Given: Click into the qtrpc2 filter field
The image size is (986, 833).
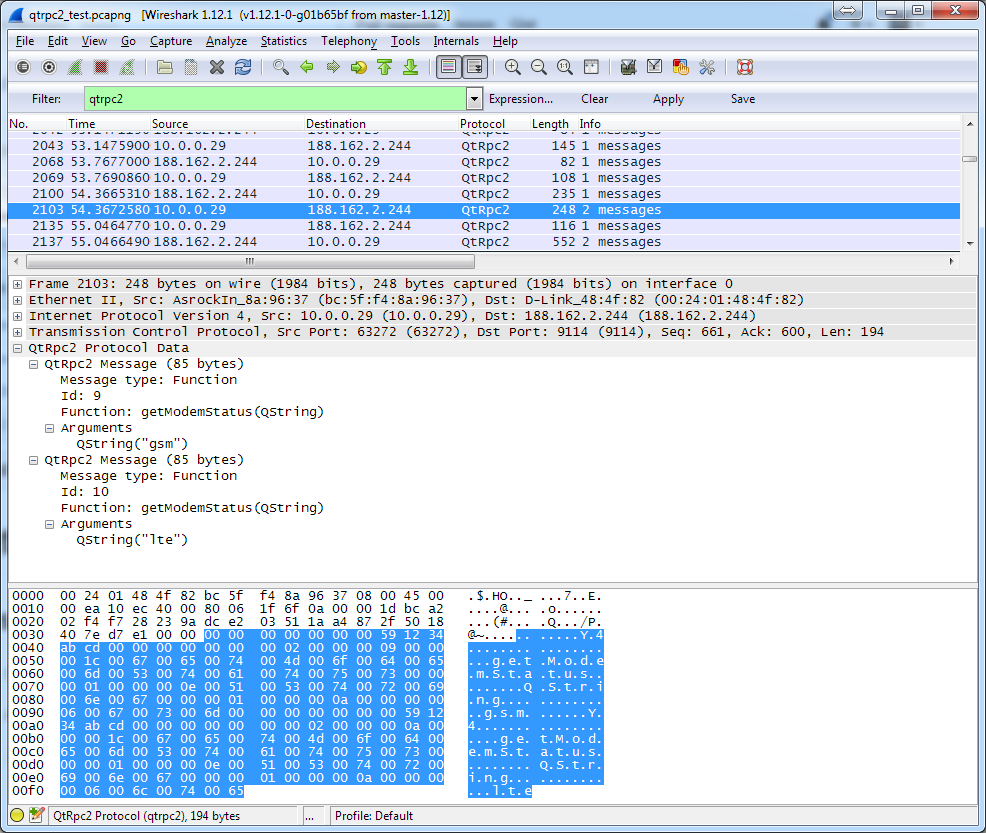Looking at the screenshot, I should coord(275,99).
